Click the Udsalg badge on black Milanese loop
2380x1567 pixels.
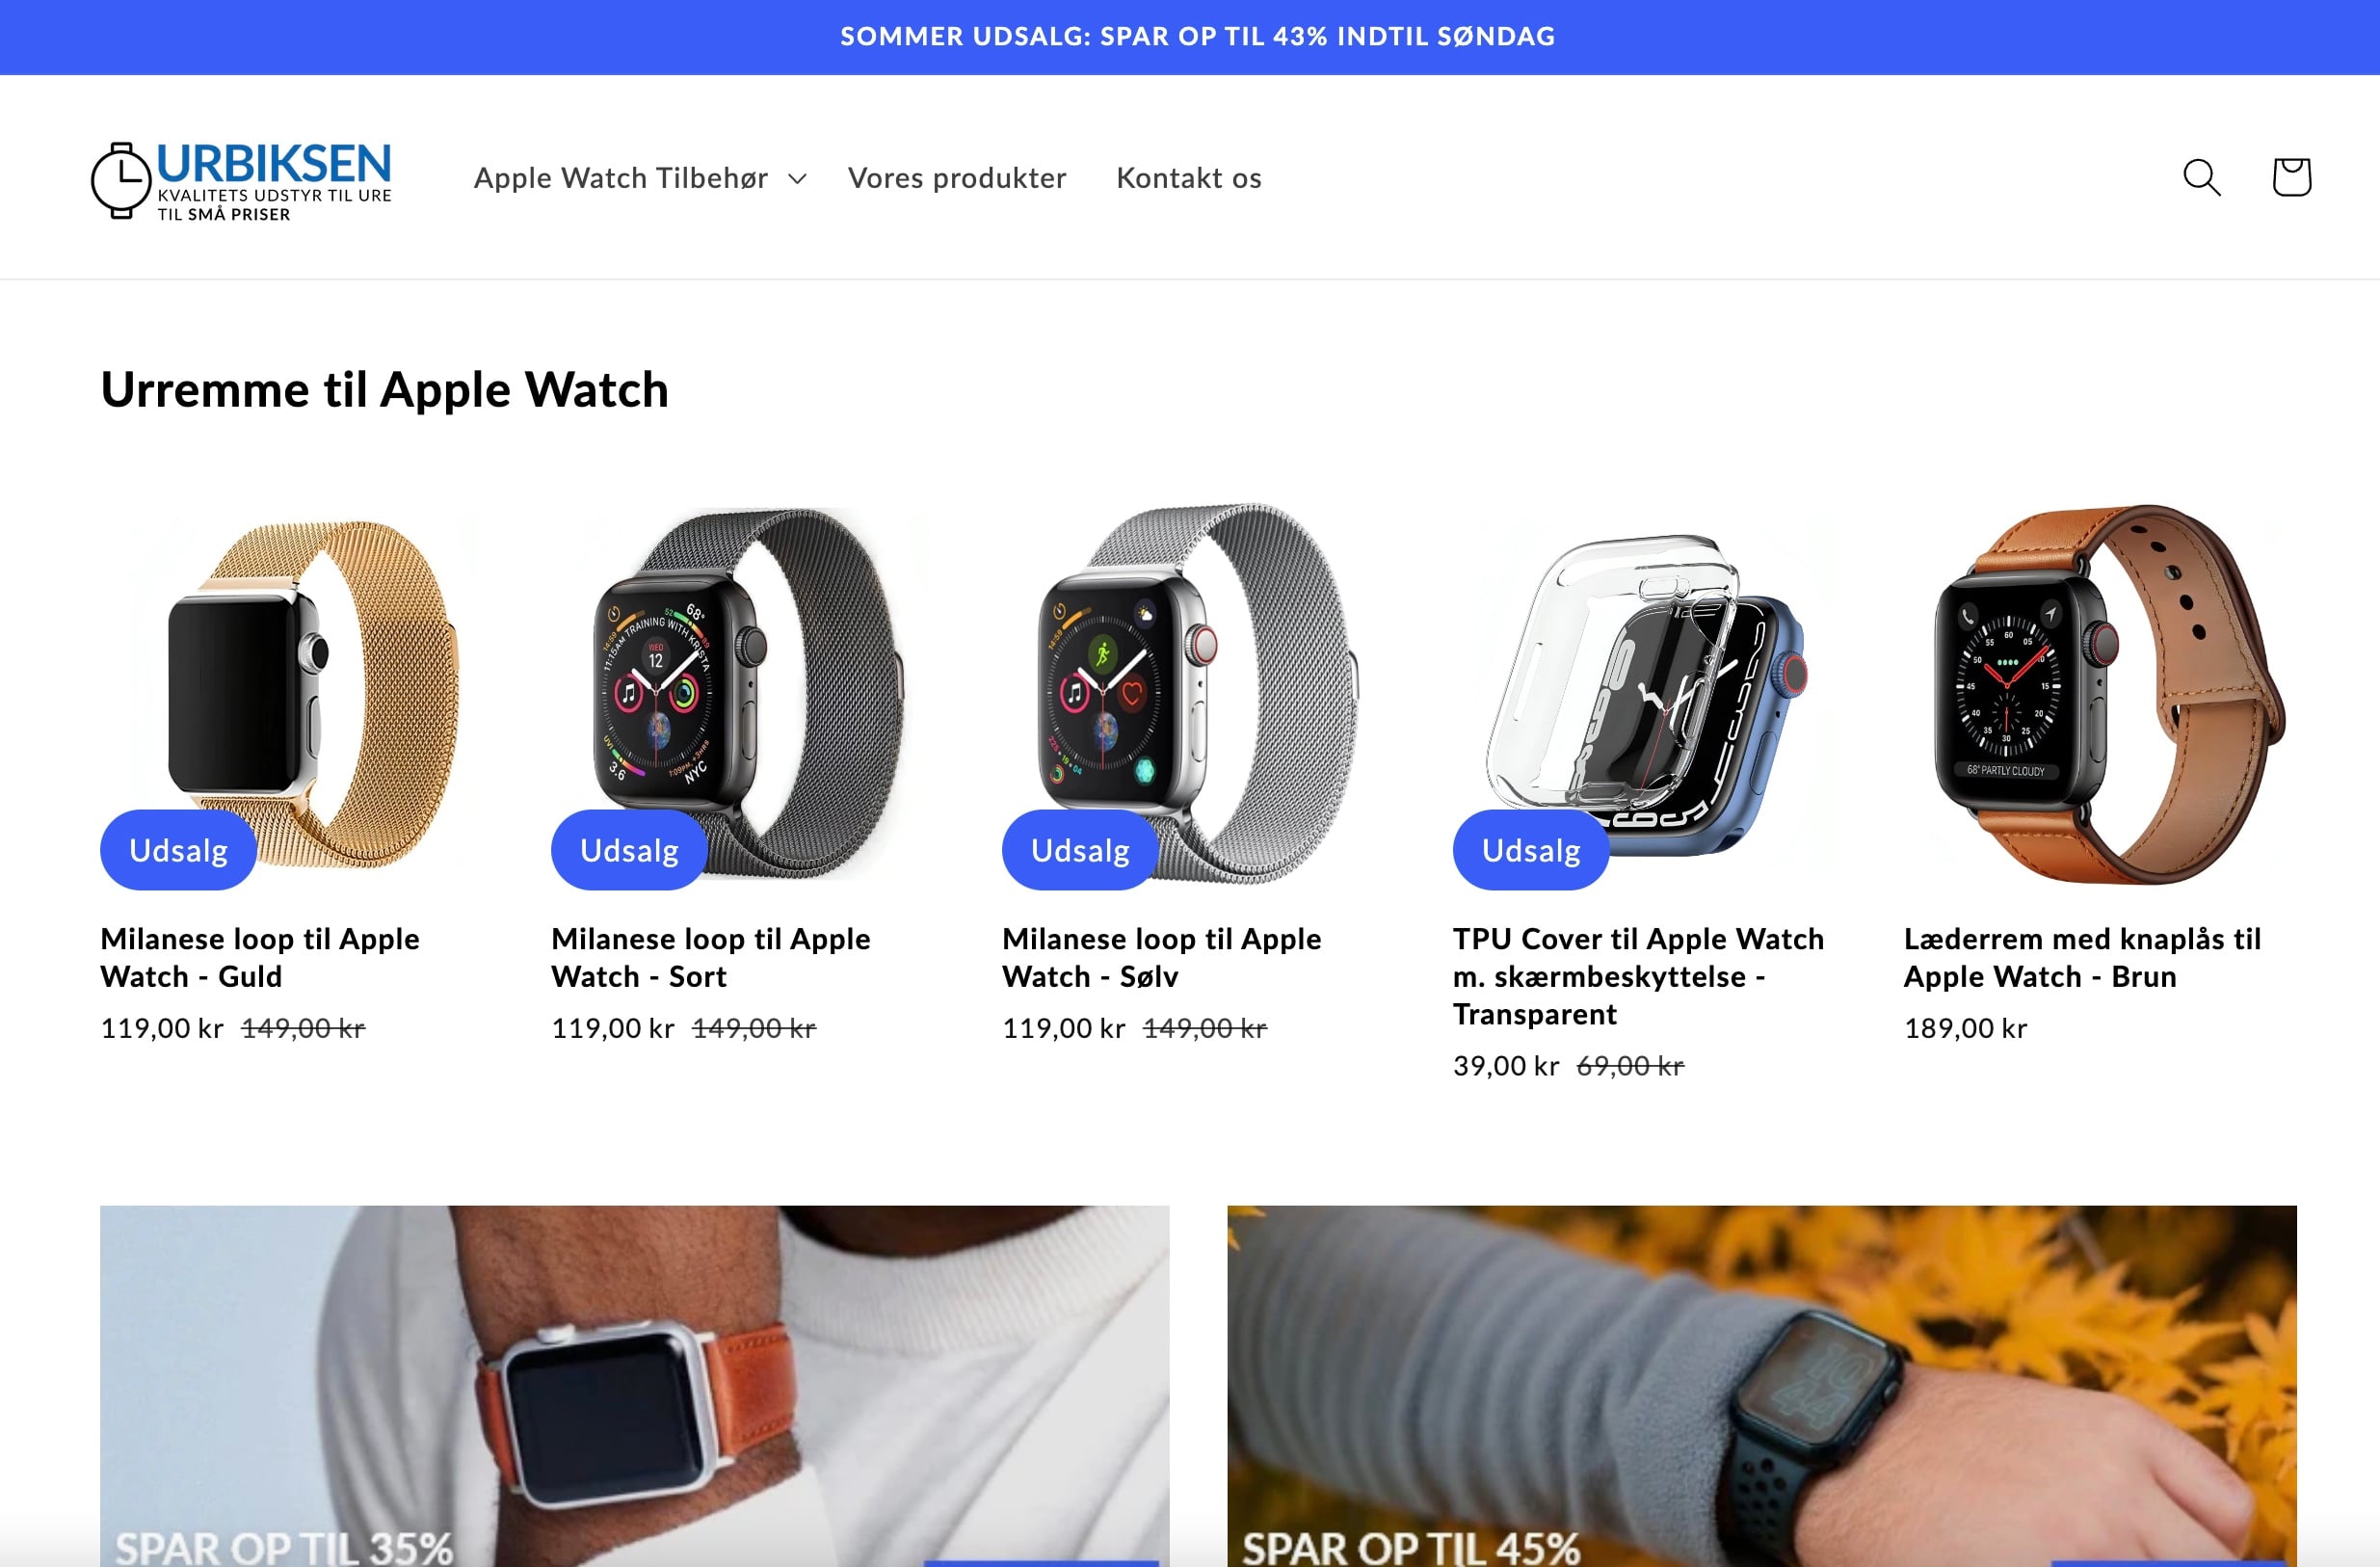[630, 850]
